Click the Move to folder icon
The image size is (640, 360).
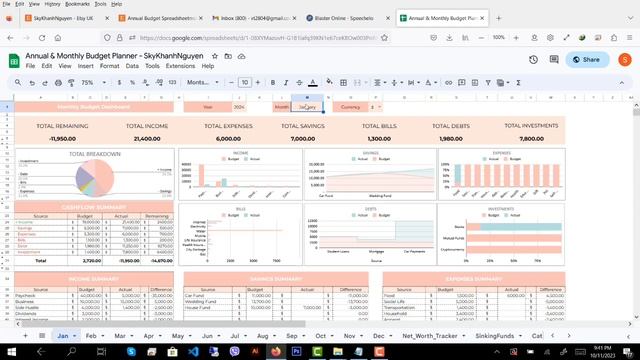pos(228,56)
